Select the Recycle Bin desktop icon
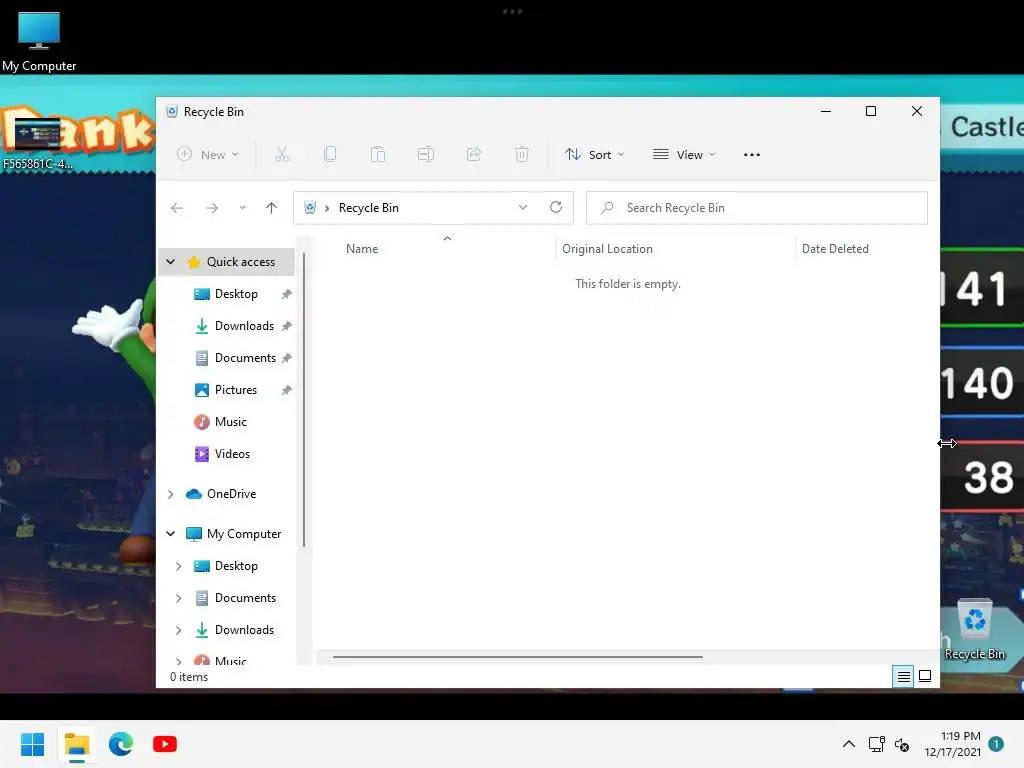 pyautogui.click(x=975, y=630)
